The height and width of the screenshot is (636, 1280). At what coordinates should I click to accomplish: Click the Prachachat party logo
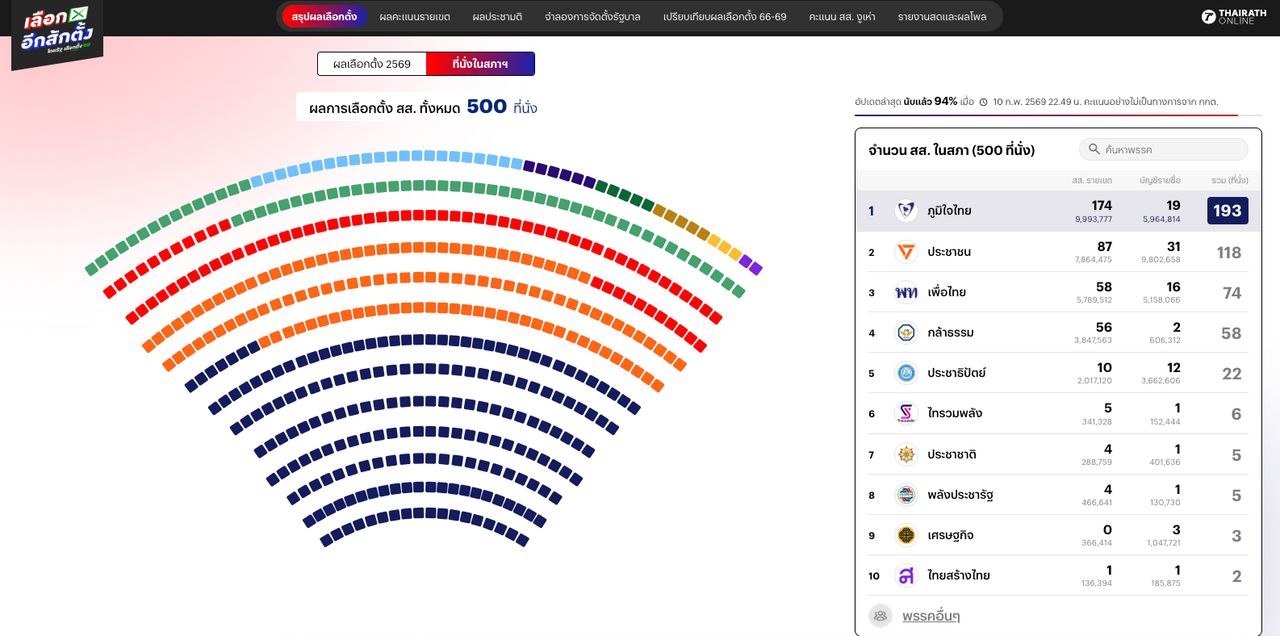[906, 454]
